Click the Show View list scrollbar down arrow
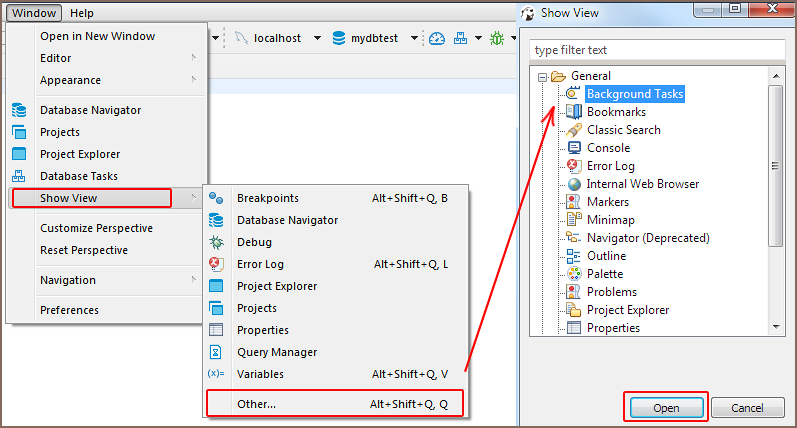The image size is (797, 428). pos(776,326)
